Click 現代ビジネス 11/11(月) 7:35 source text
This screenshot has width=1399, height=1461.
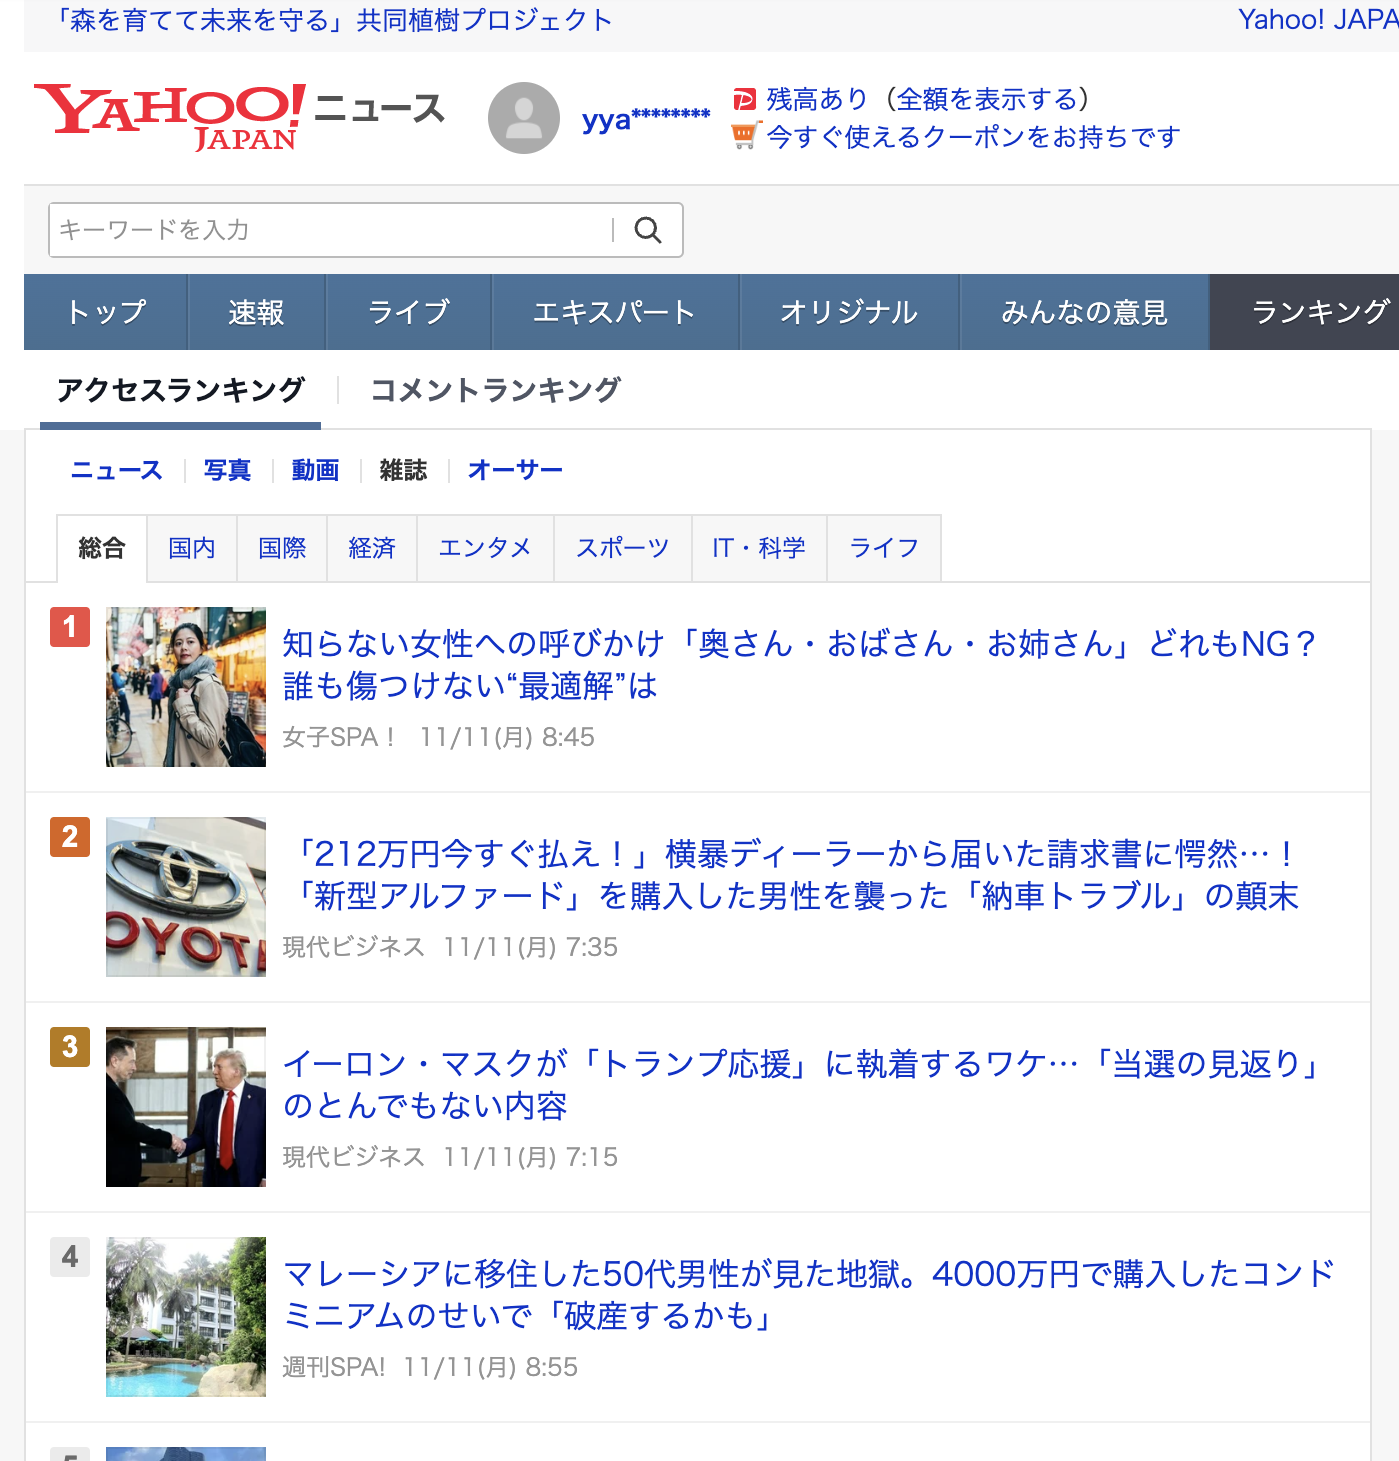[x=450, y=947]
